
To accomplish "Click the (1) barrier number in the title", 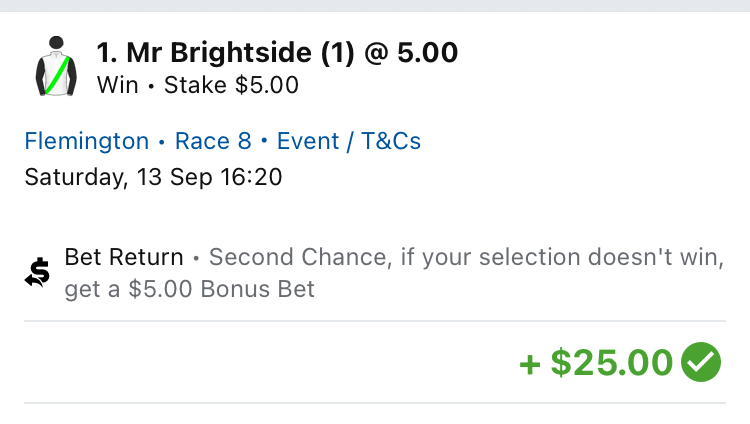I will click(x=339, y=53).
